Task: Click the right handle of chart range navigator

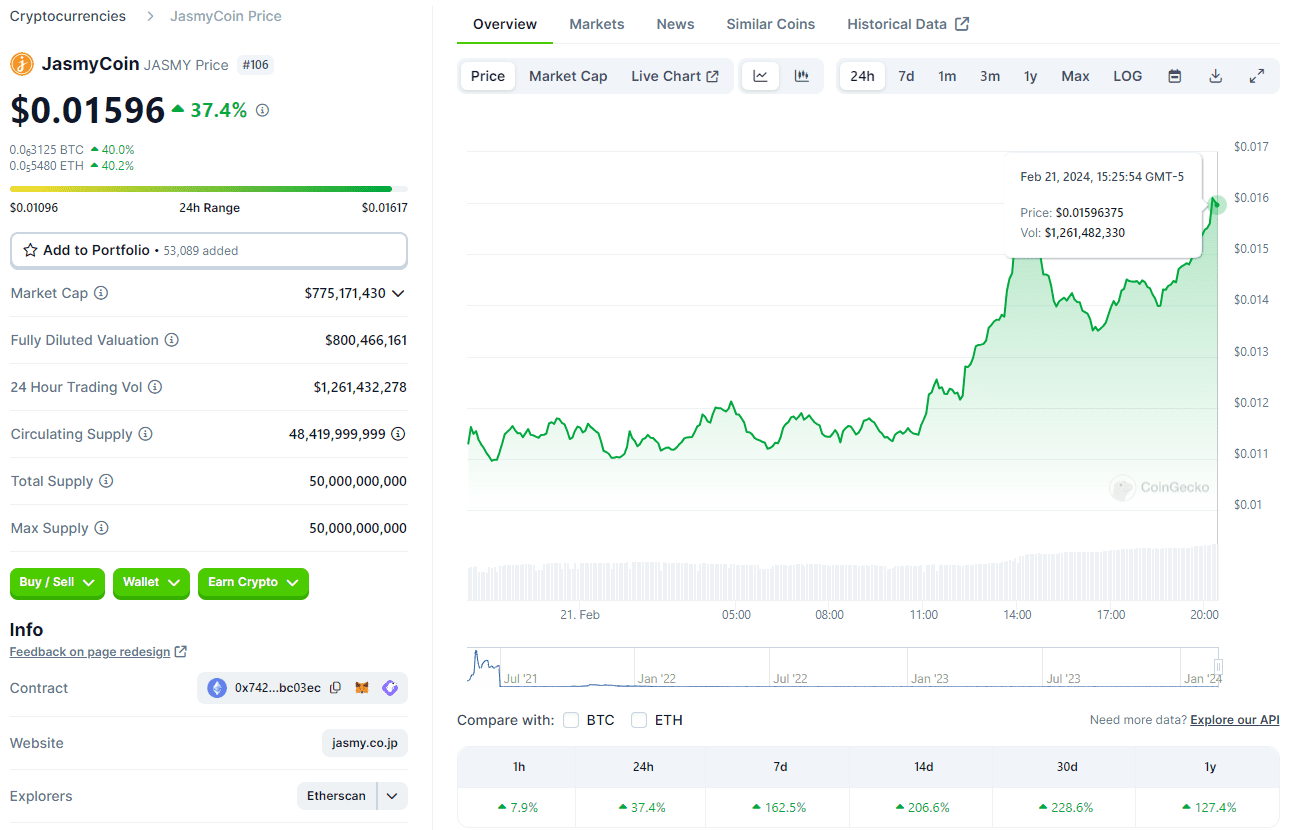Action: pos(1218,667)
